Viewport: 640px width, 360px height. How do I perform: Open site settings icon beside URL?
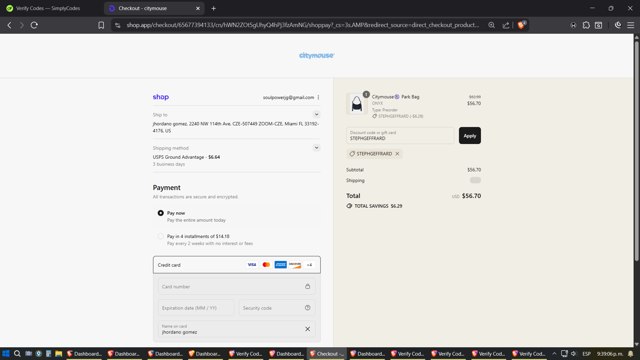coord(118,25)
